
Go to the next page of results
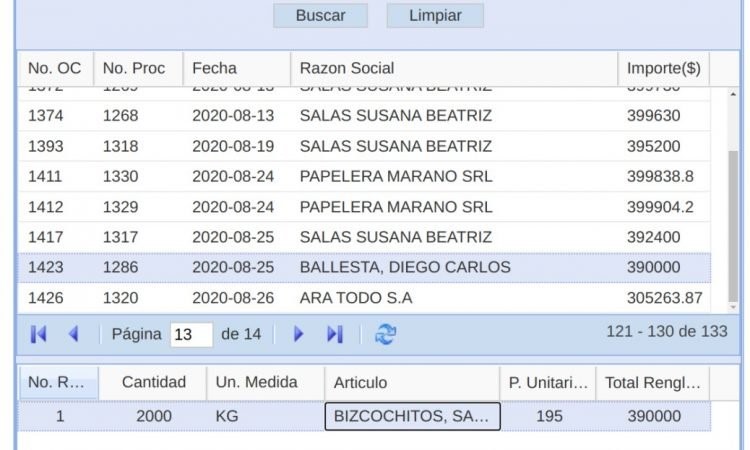point(298,334)
